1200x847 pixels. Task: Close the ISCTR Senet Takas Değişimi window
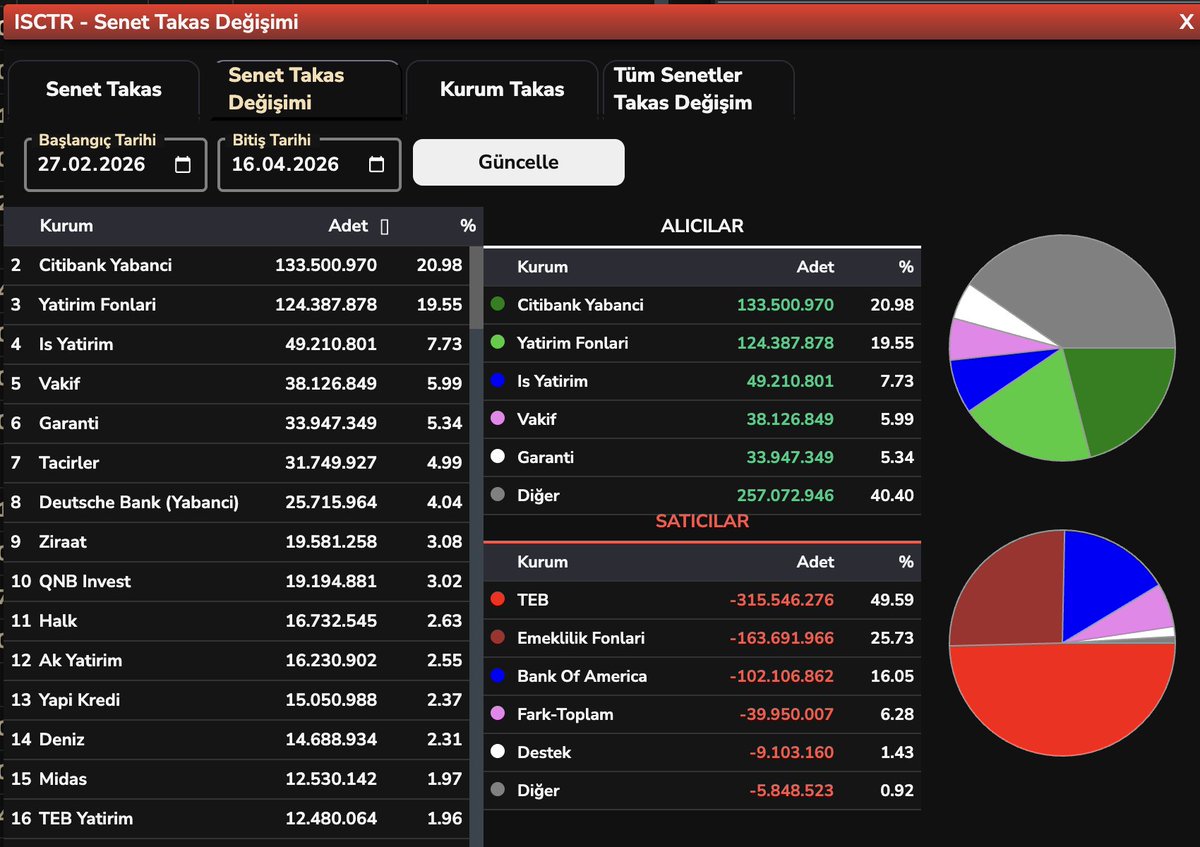tap(1186, 22)
